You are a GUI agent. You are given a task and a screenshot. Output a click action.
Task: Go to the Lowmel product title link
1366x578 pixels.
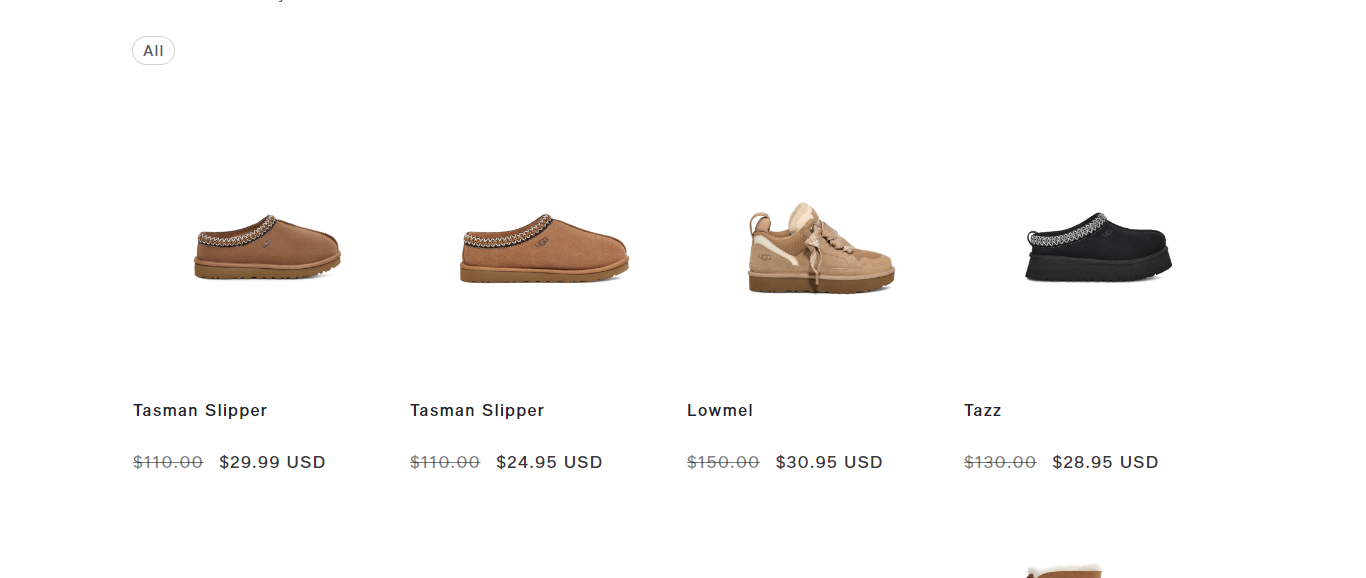click(x=720, y=410)
